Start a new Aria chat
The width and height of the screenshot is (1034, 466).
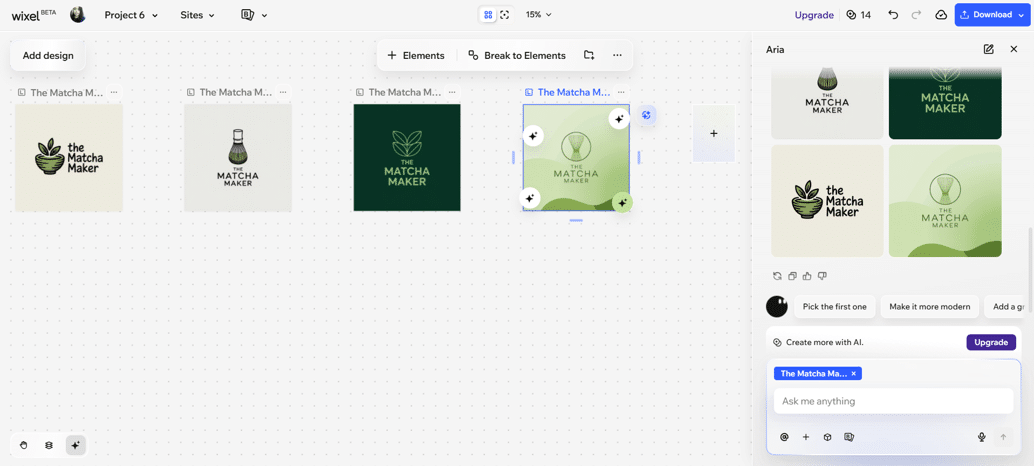tap(988, 49)
